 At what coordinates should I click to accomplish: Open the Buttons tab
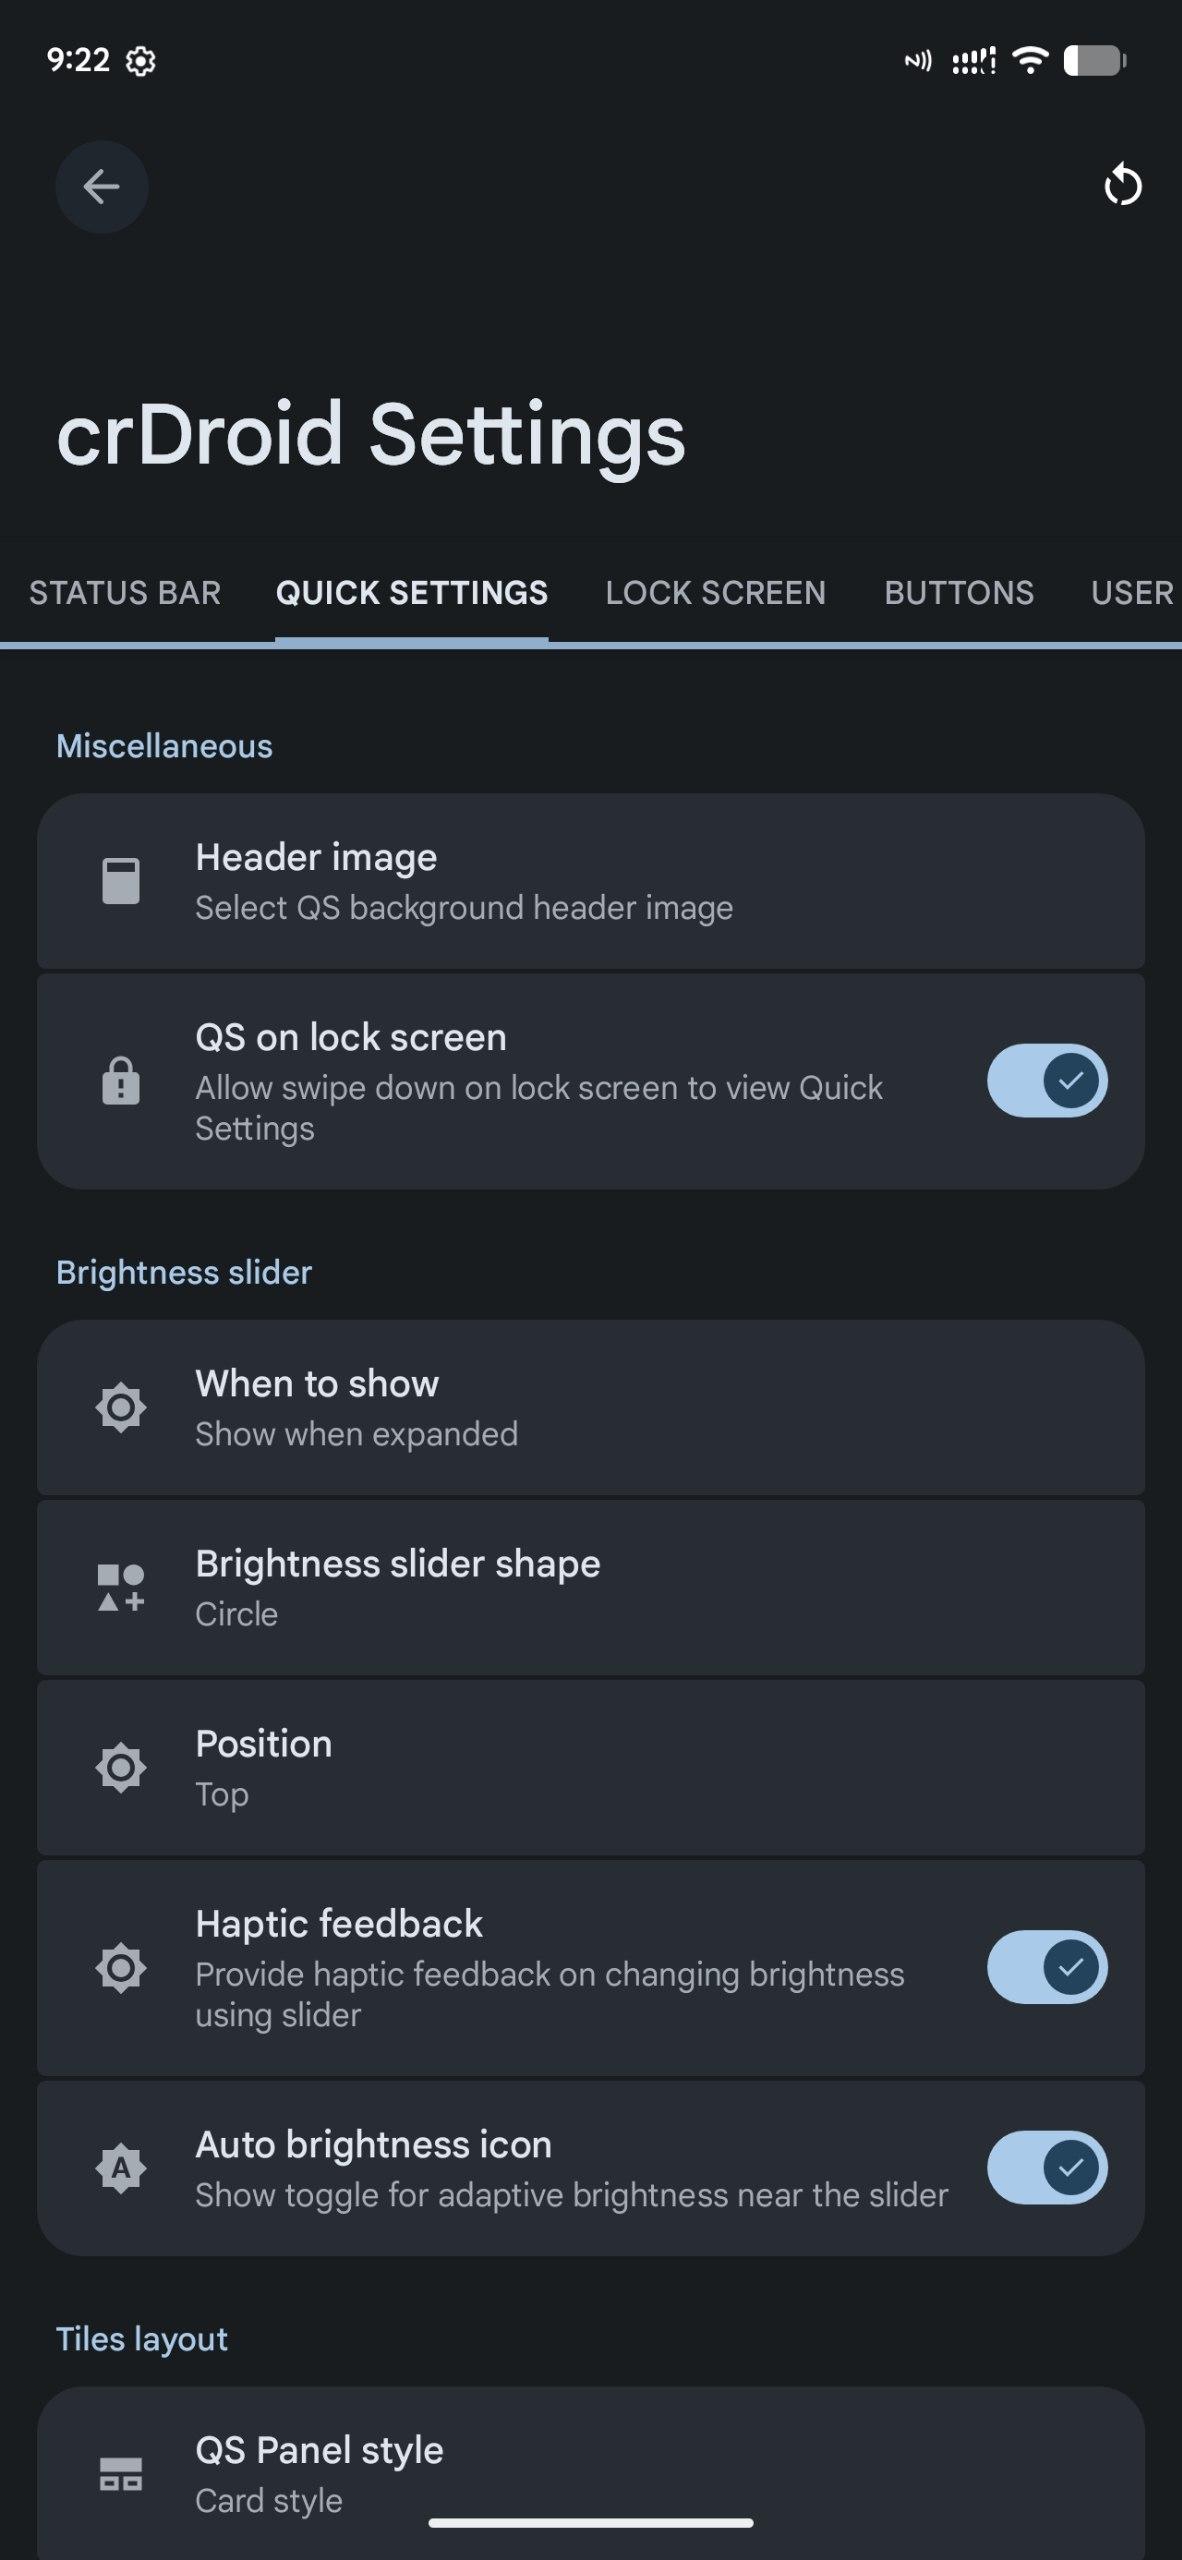coord(958,593)
